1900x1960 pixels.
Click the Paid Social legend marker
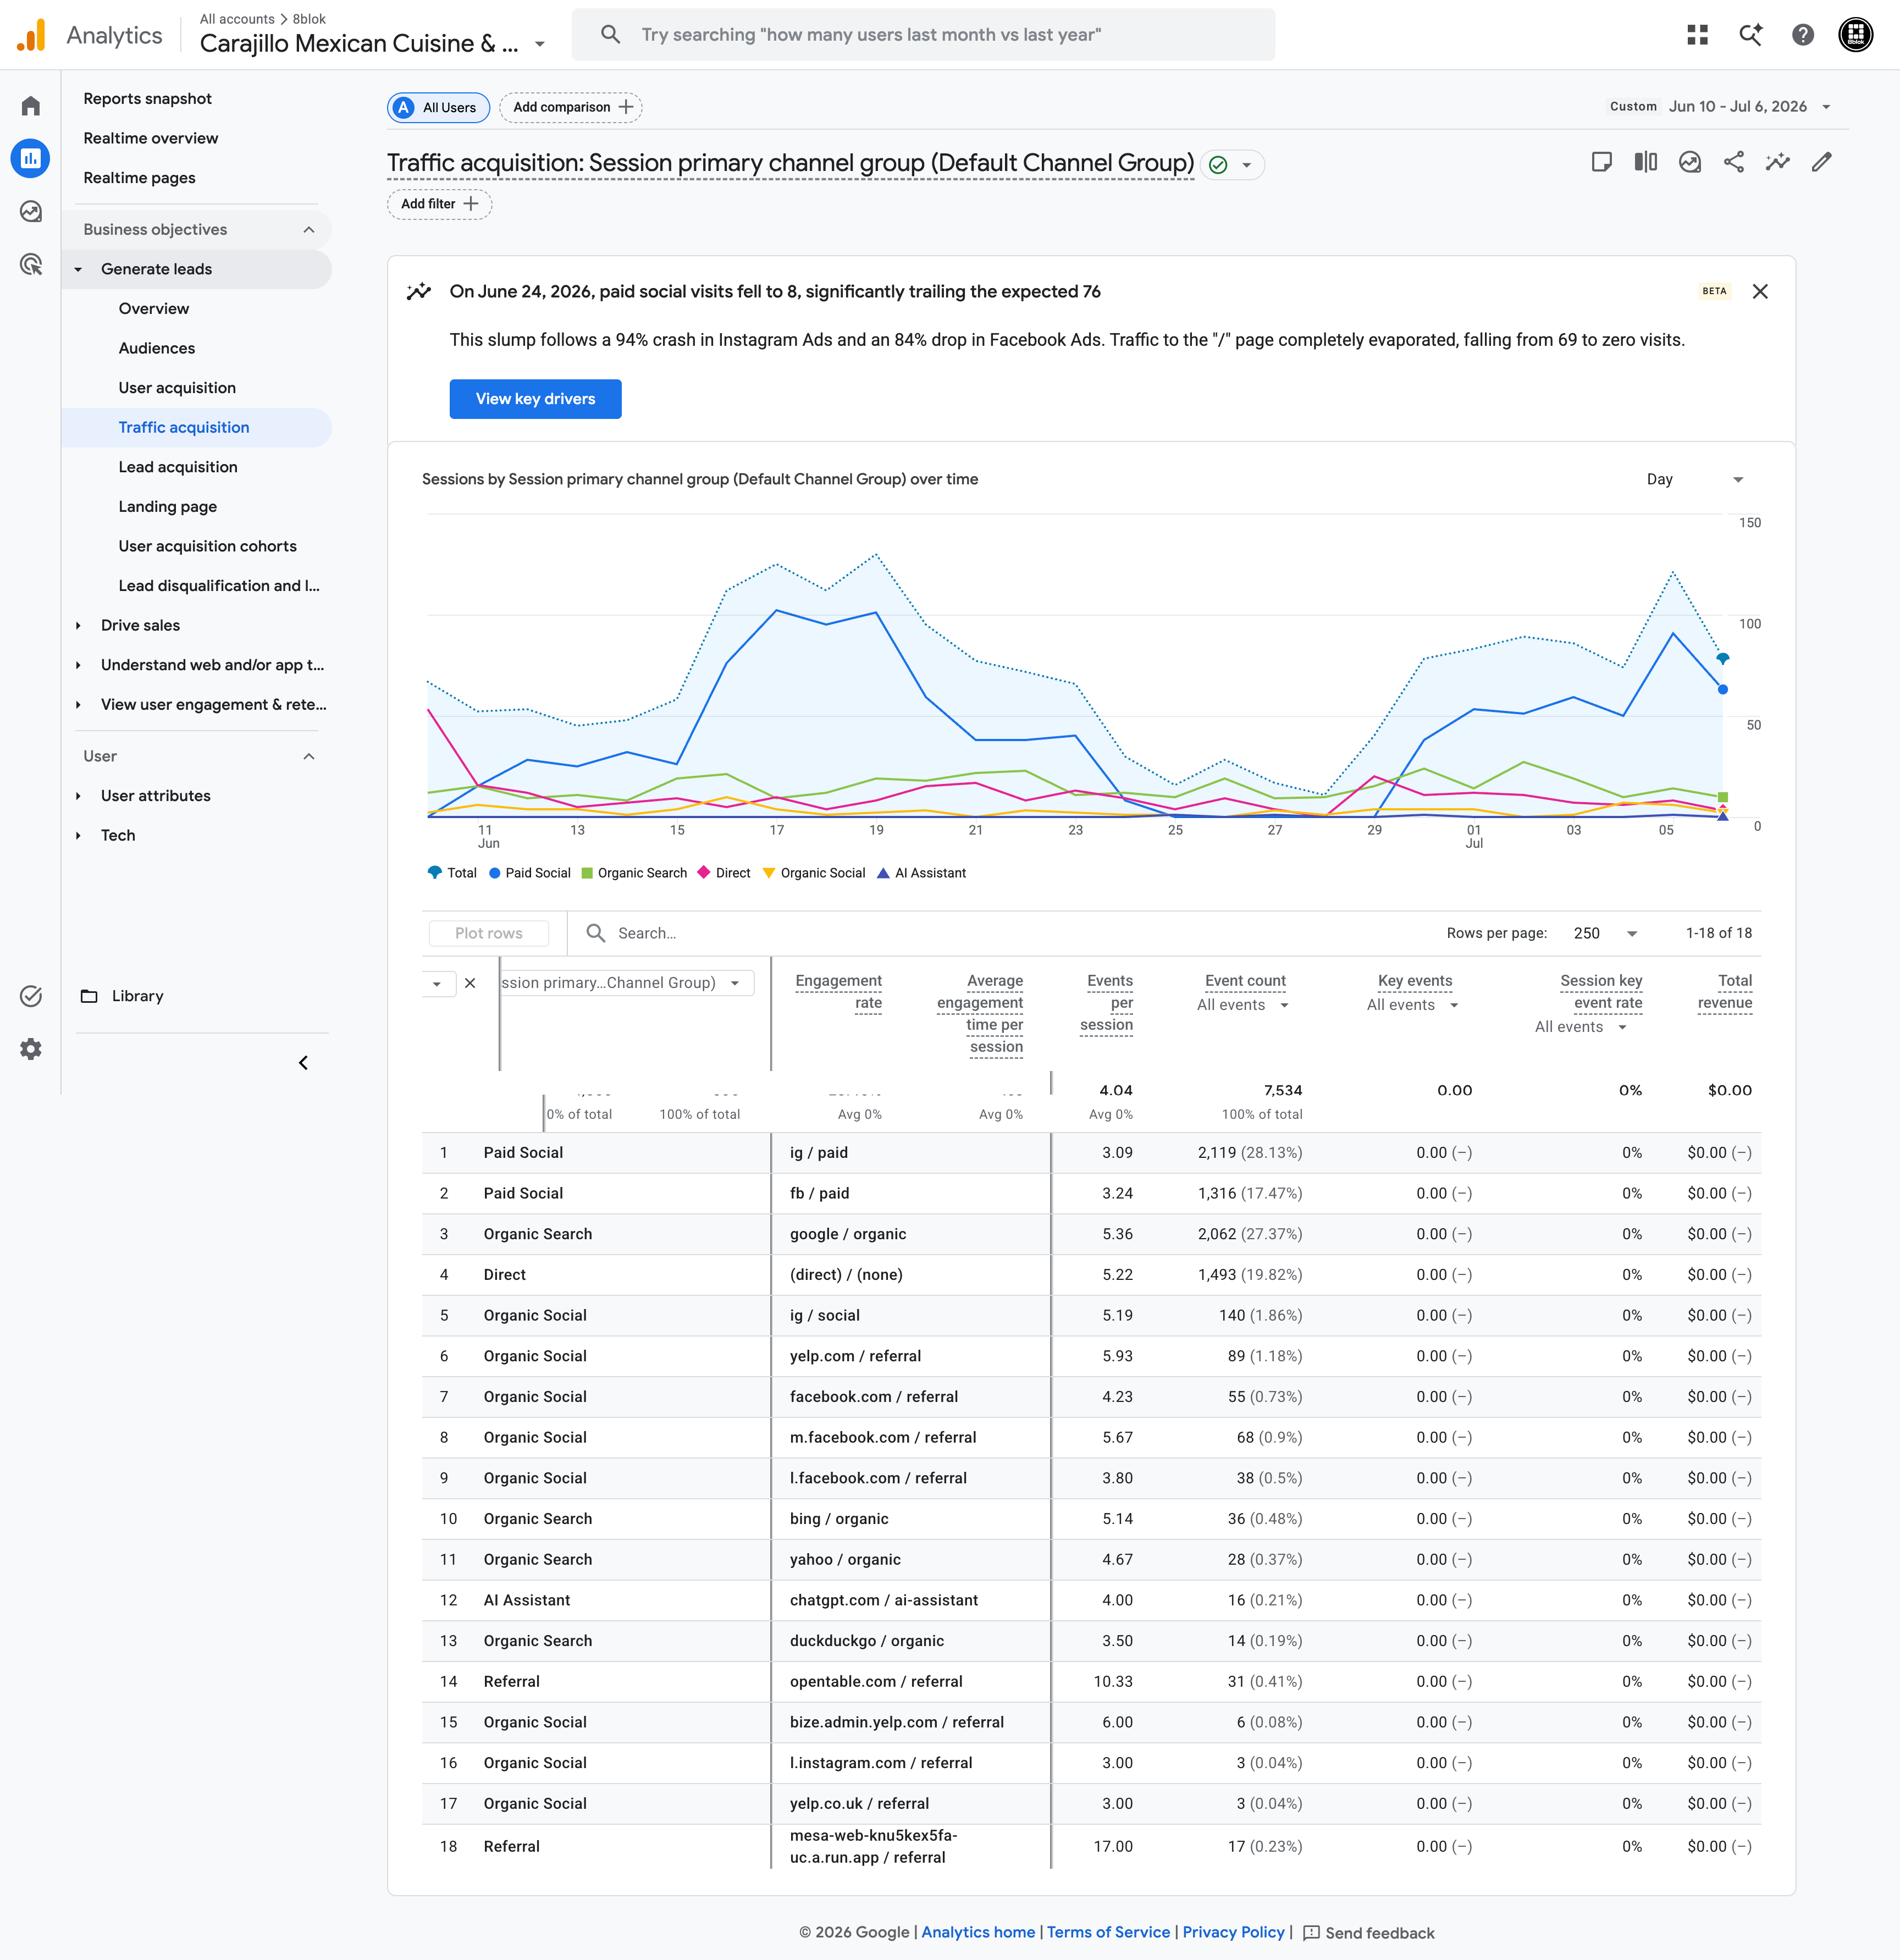tap(495, 873)
